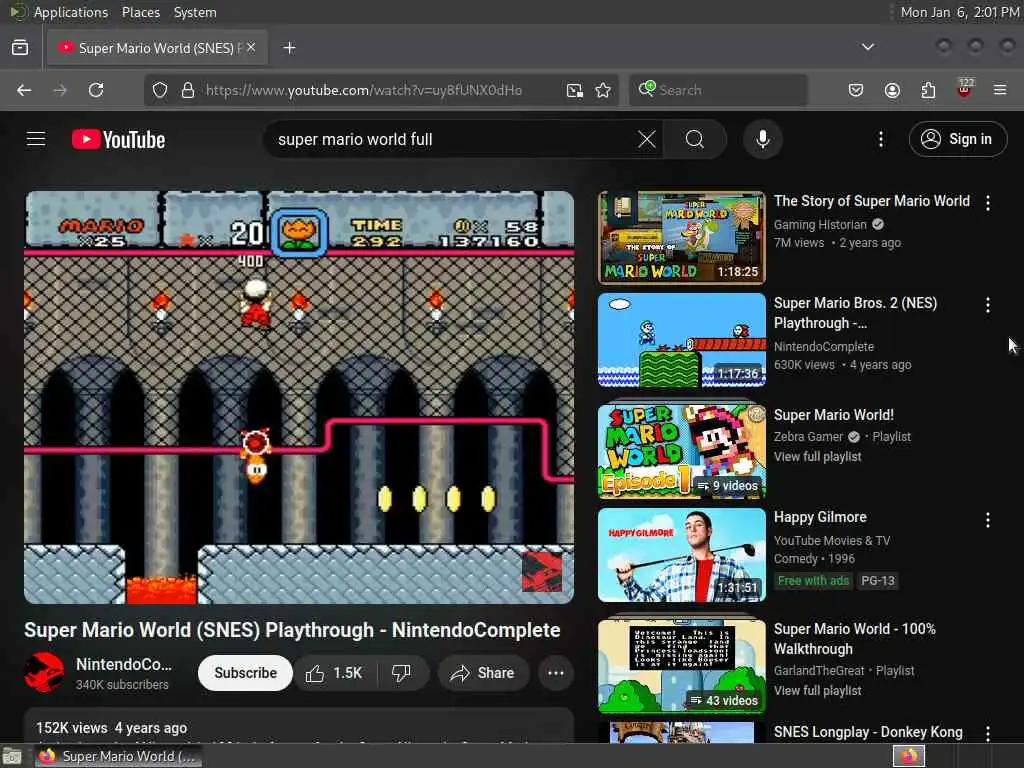Viewport: 1024px width, 768px height.
Task: Open the Places menu
Action: tap(140, 12)
